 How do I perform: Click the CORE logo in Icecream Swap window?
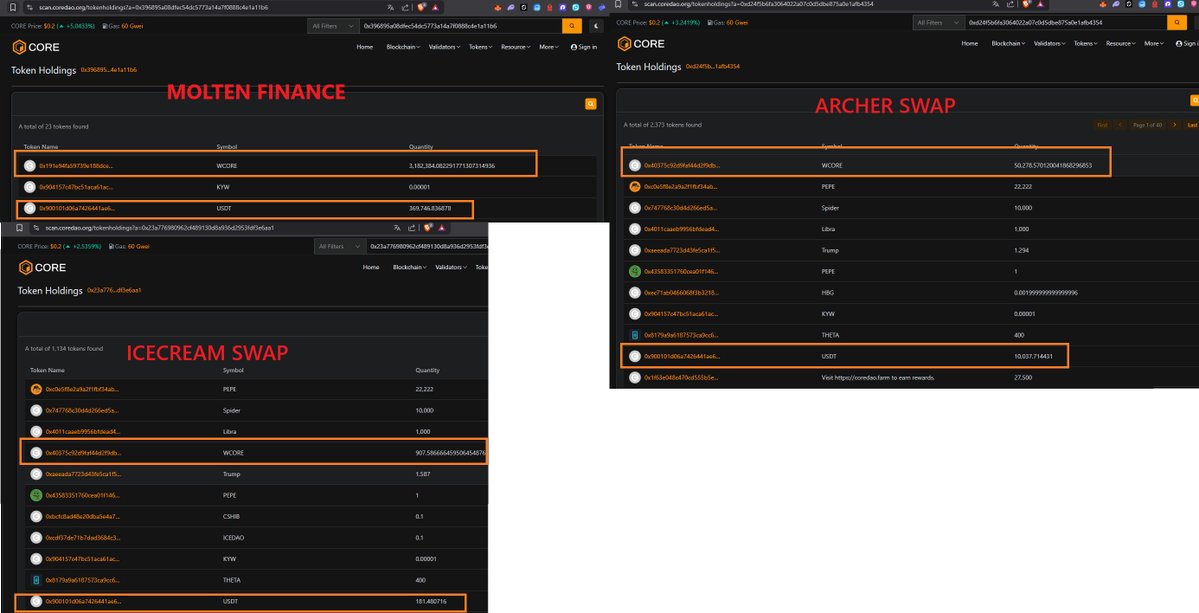tap(43, 268)
